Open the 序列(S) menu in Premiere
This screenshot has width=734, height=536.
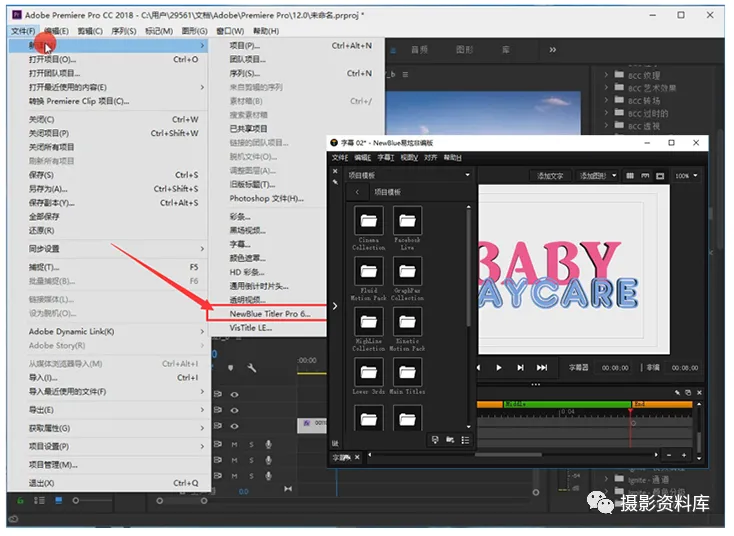click(124, 31)
